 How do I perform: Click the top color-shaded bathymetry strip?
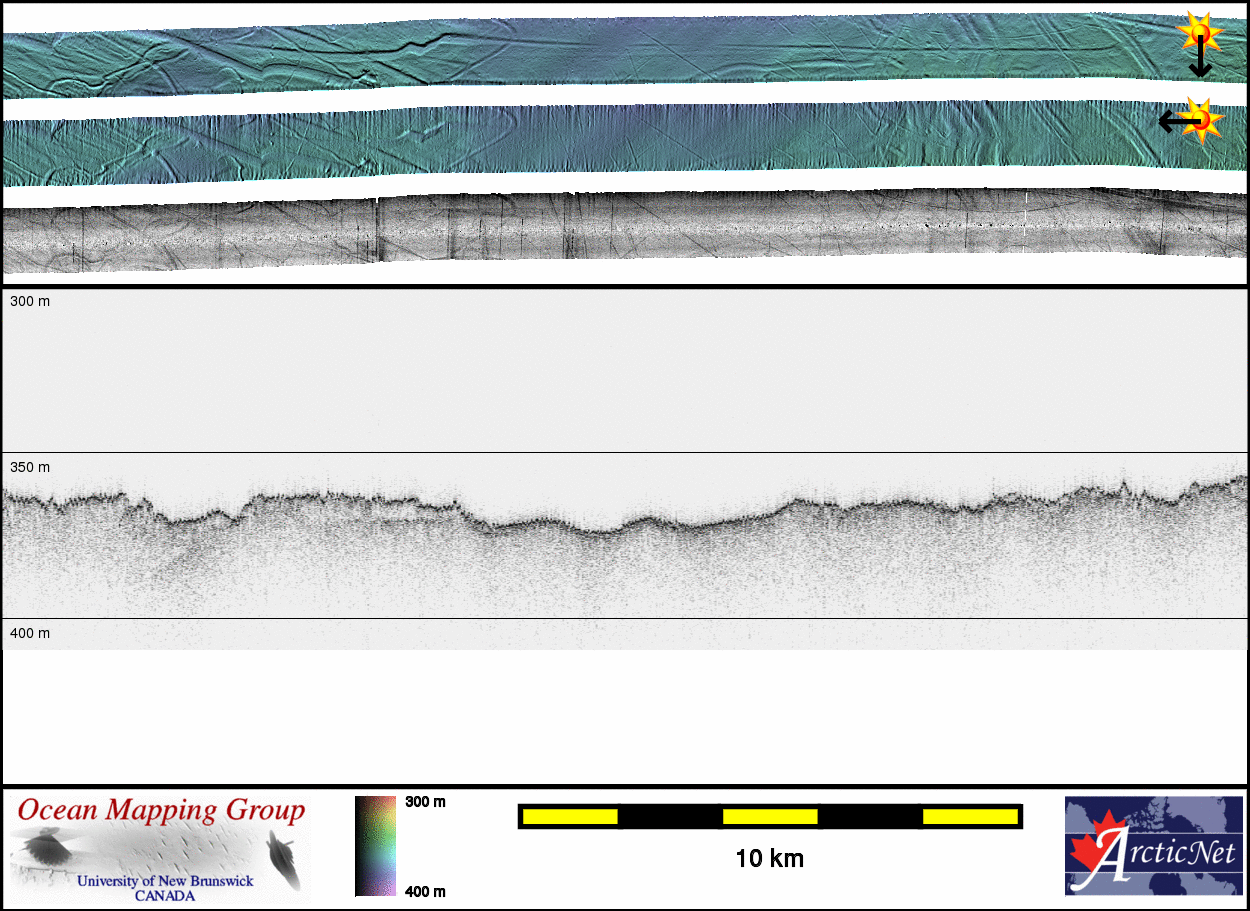[x=600, y=50]
